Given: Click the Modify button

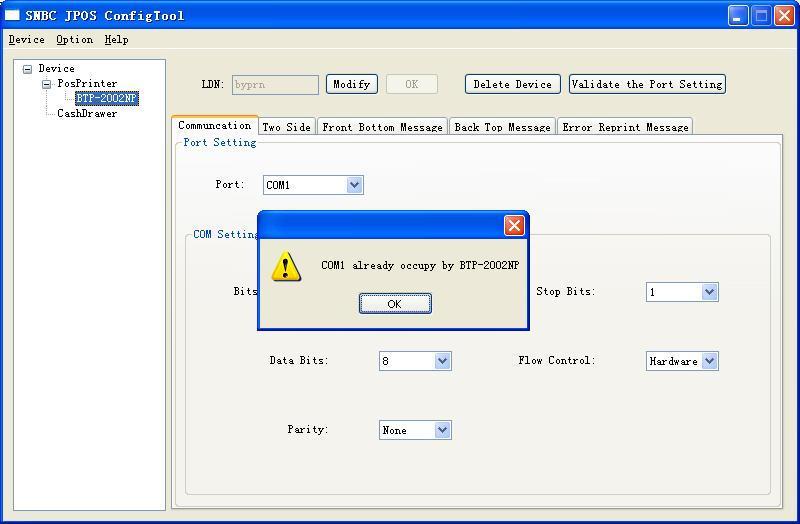Looking at the screenshot, I should [352, 84].
